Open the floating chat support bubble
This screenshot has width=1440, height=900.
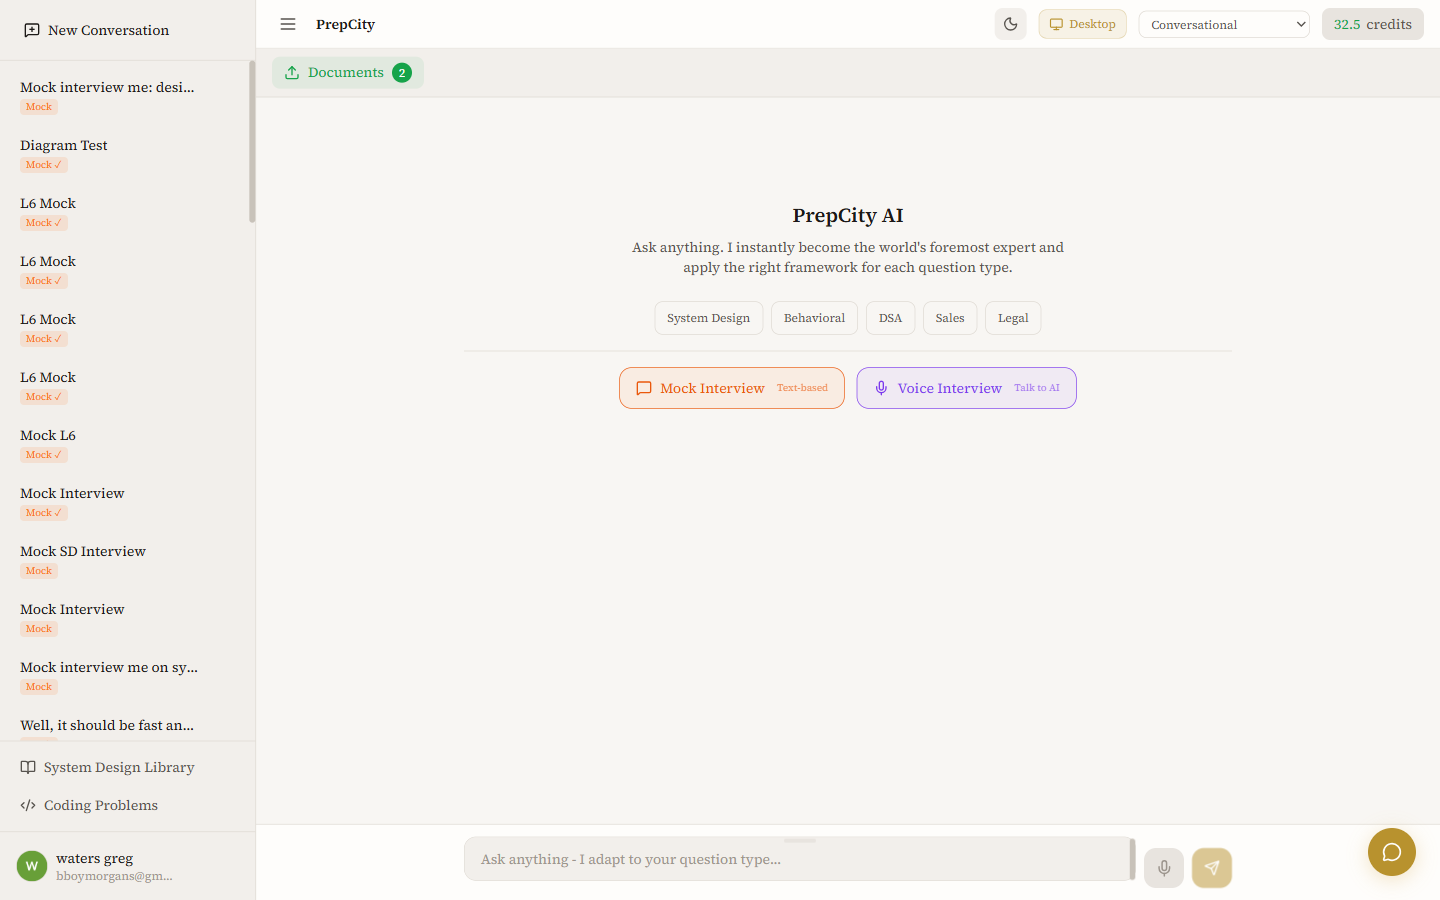click(x=1392, y=852)
